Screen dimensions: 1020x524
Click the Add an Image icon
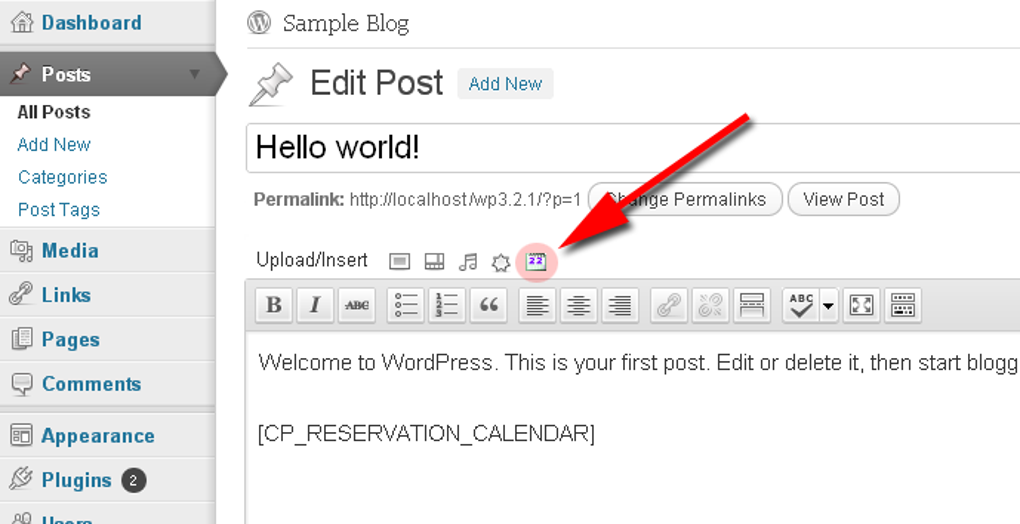(x=399, y=261)
